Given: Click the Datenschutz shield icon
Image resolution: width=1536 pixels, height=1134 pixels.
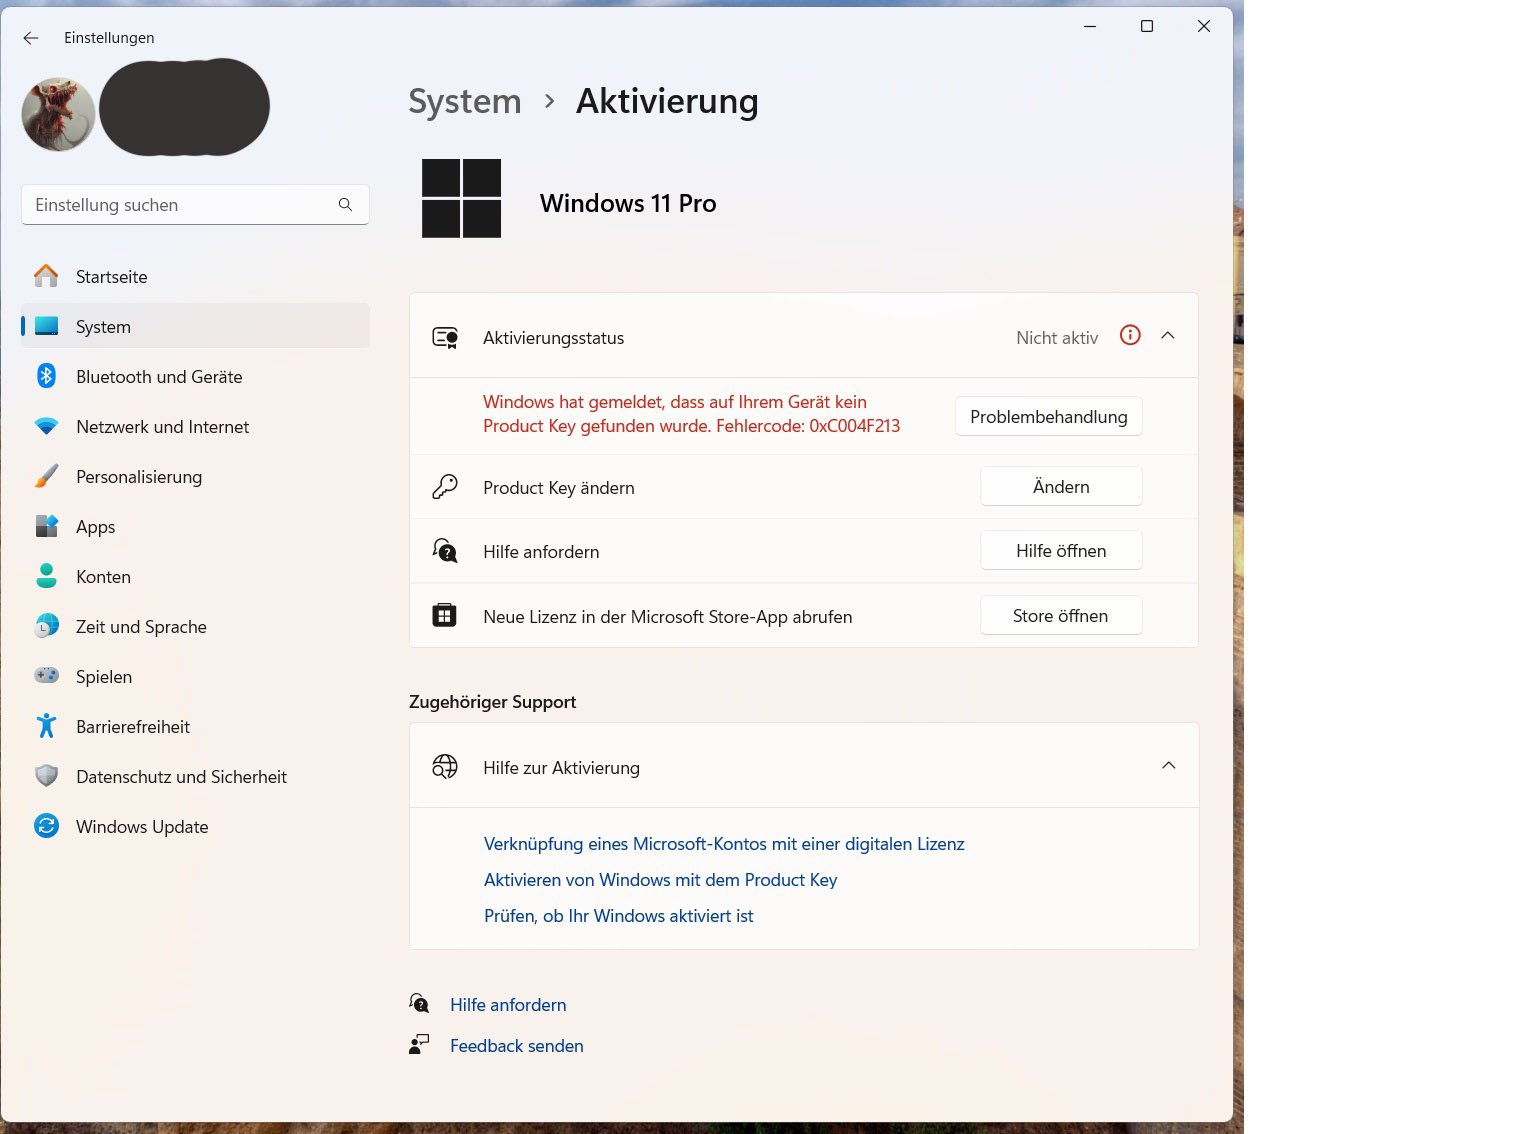Looking at the screenshot, I should (x=46, y=776).
